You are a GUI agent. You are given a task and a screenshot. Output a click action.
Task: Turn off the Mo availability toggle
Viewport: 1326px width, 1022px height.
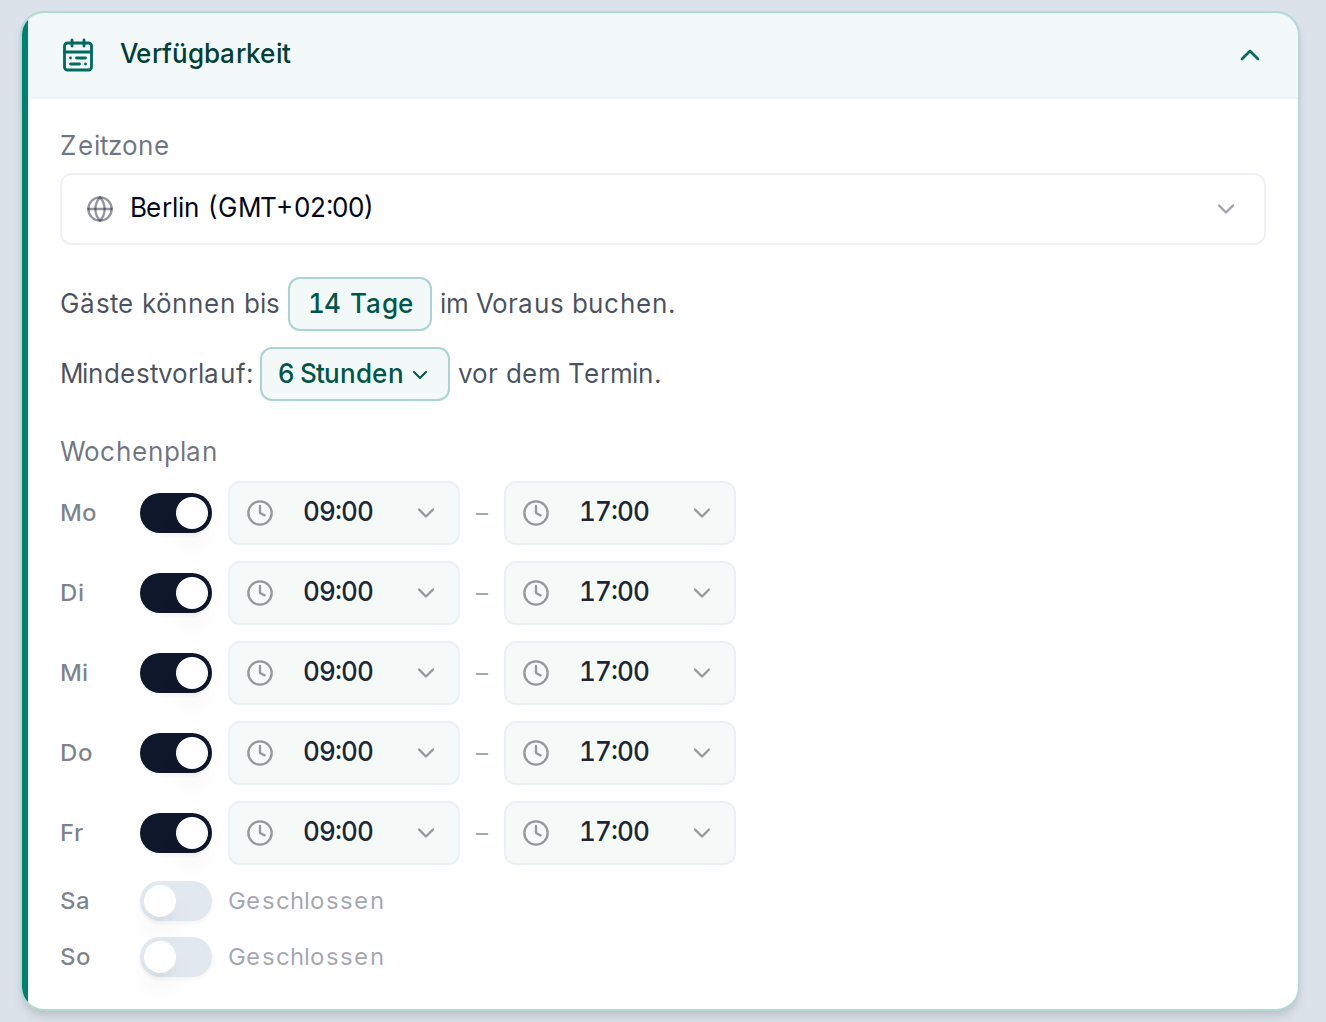(176, 513)
